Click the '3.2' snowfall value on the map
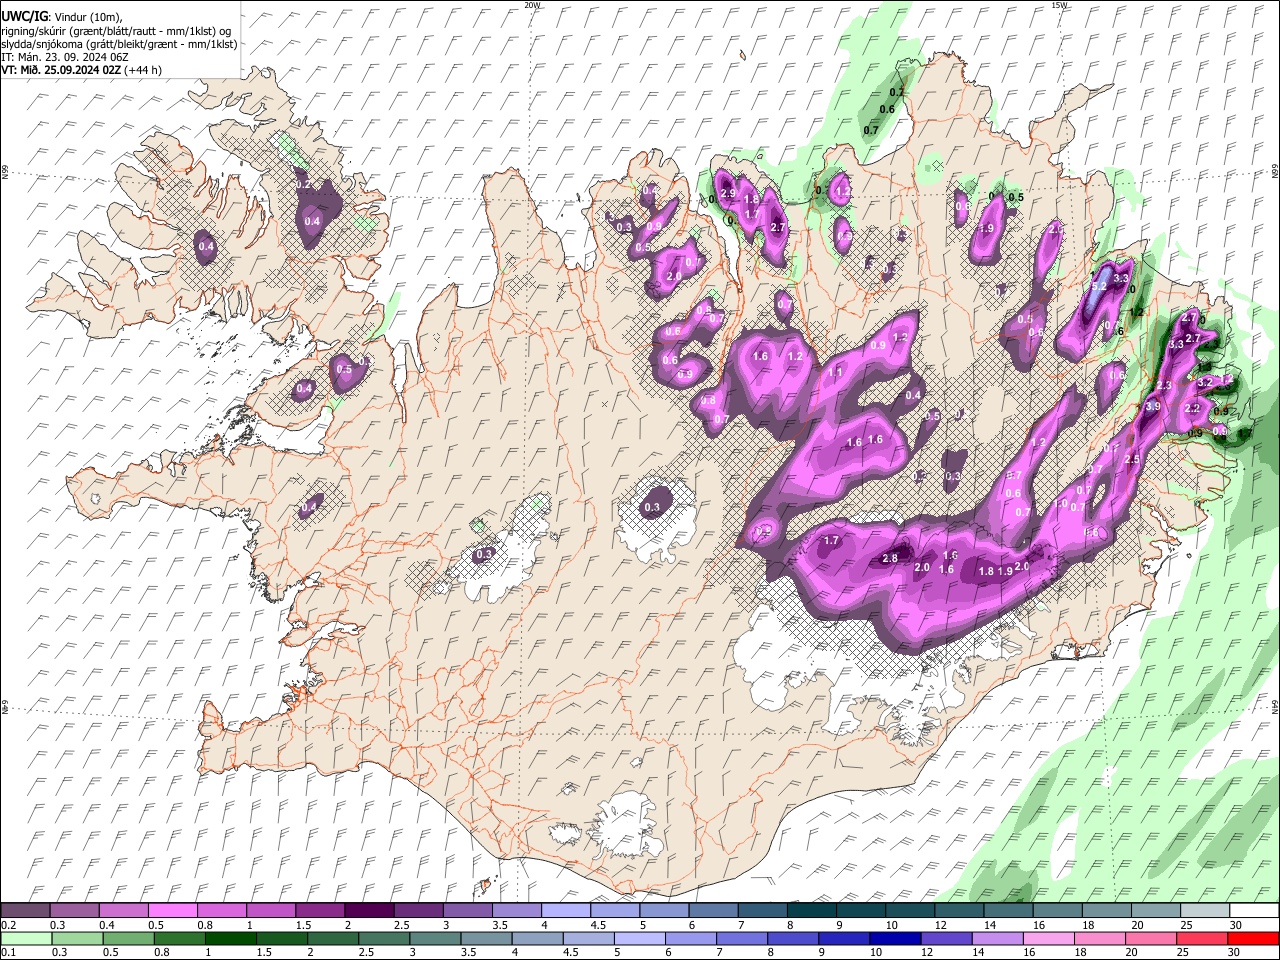Screen dimensions: 1280x960 (1204, 382)
